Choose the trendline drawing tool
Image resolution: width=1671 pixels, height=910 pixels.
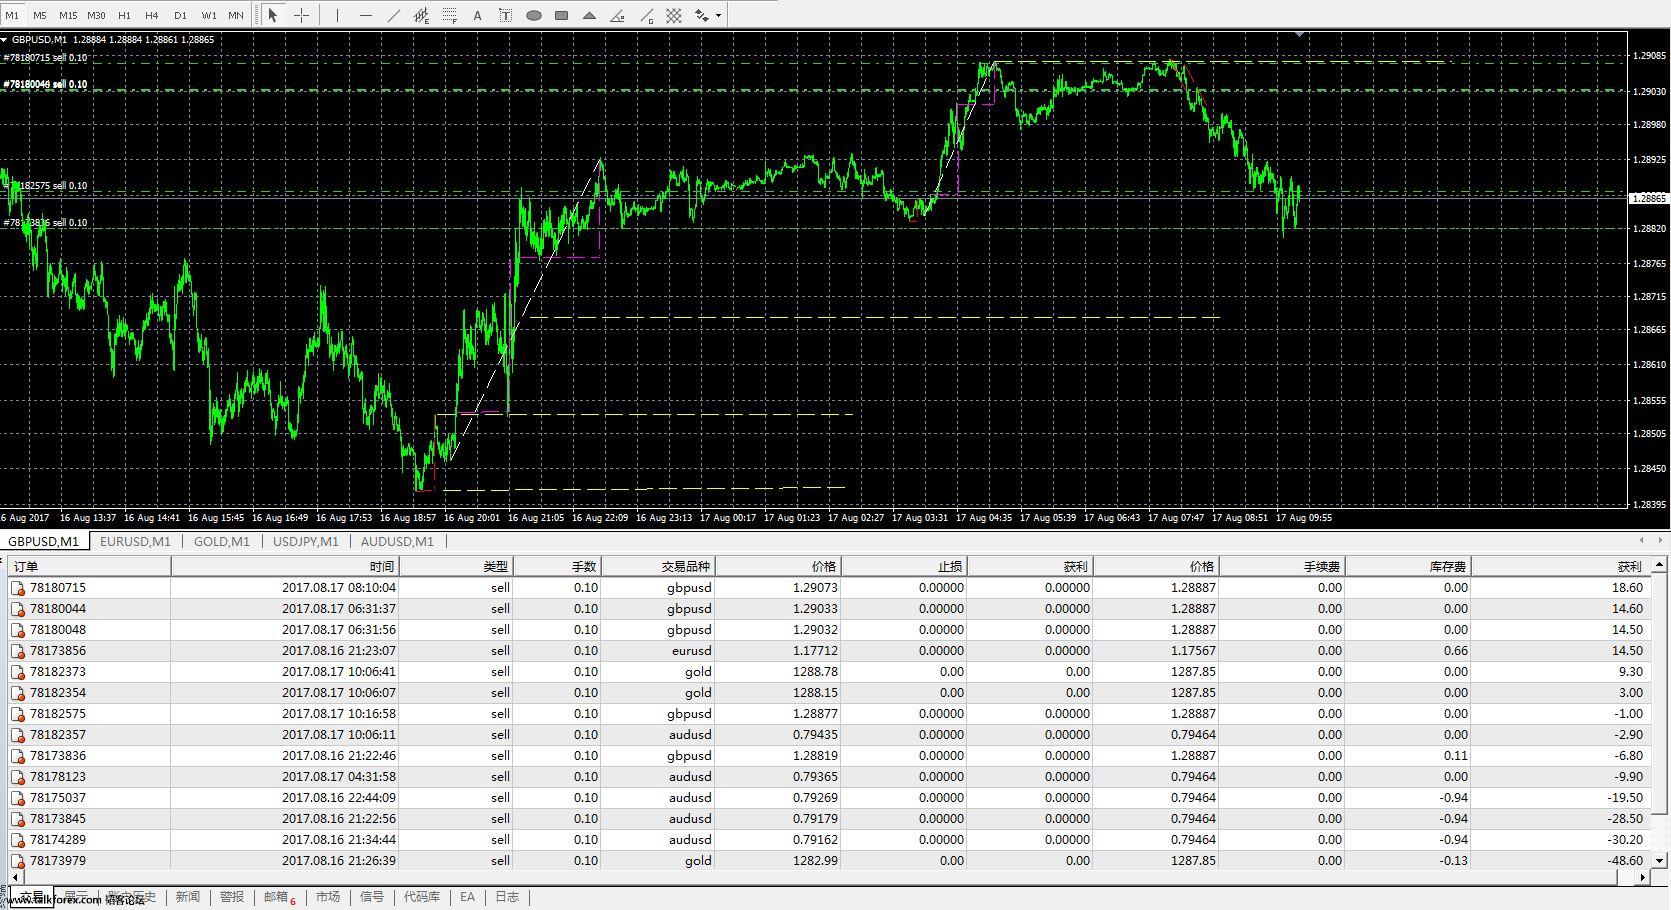pyautogui.click(x=394, y=15)
